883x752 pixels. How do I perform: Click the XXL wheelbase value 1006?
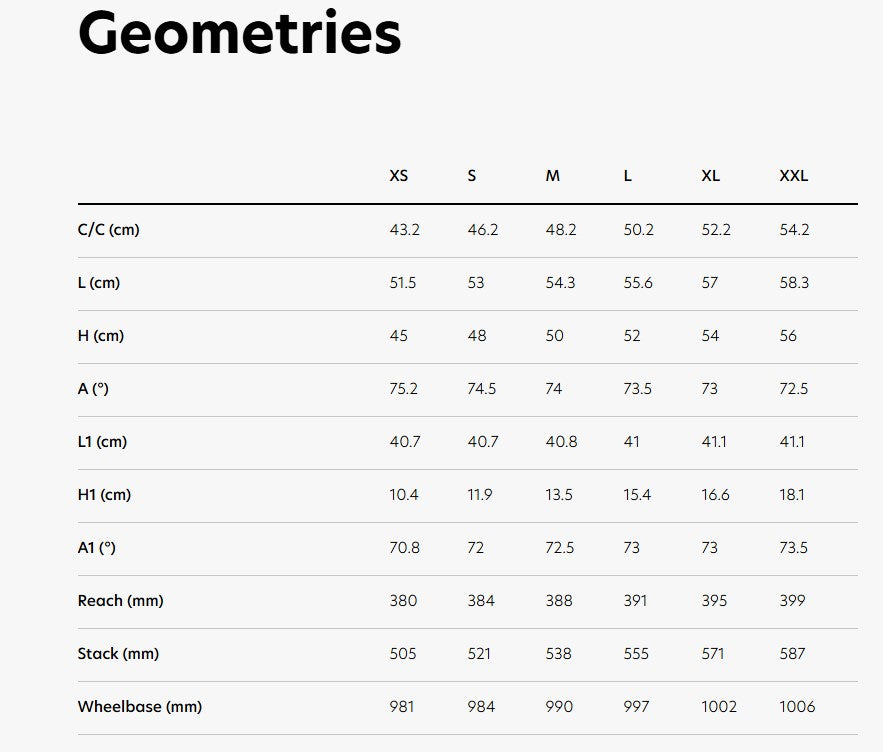(797, 706)
